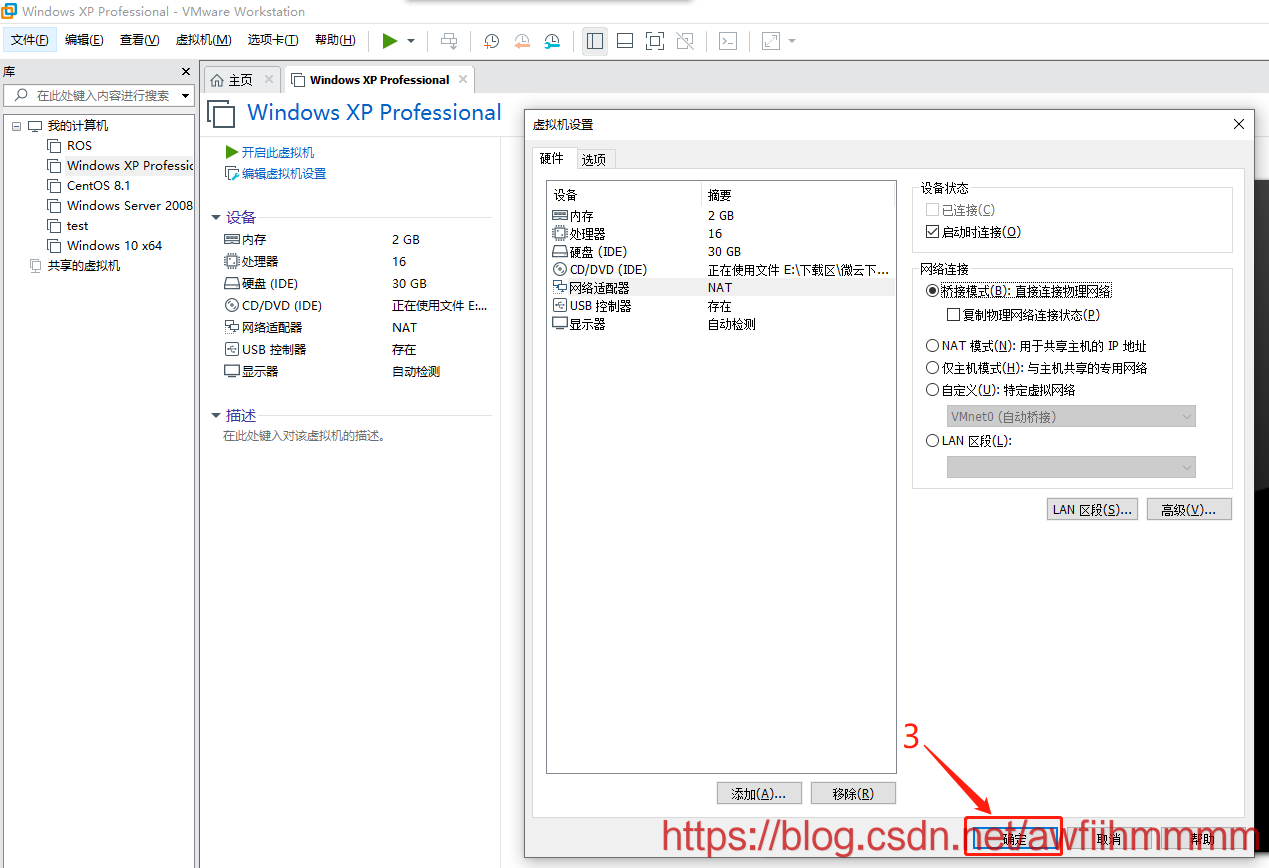1269x868 pixels.
Task: Select Windows 10 x64 in library tree
Action: coord(114,246)
